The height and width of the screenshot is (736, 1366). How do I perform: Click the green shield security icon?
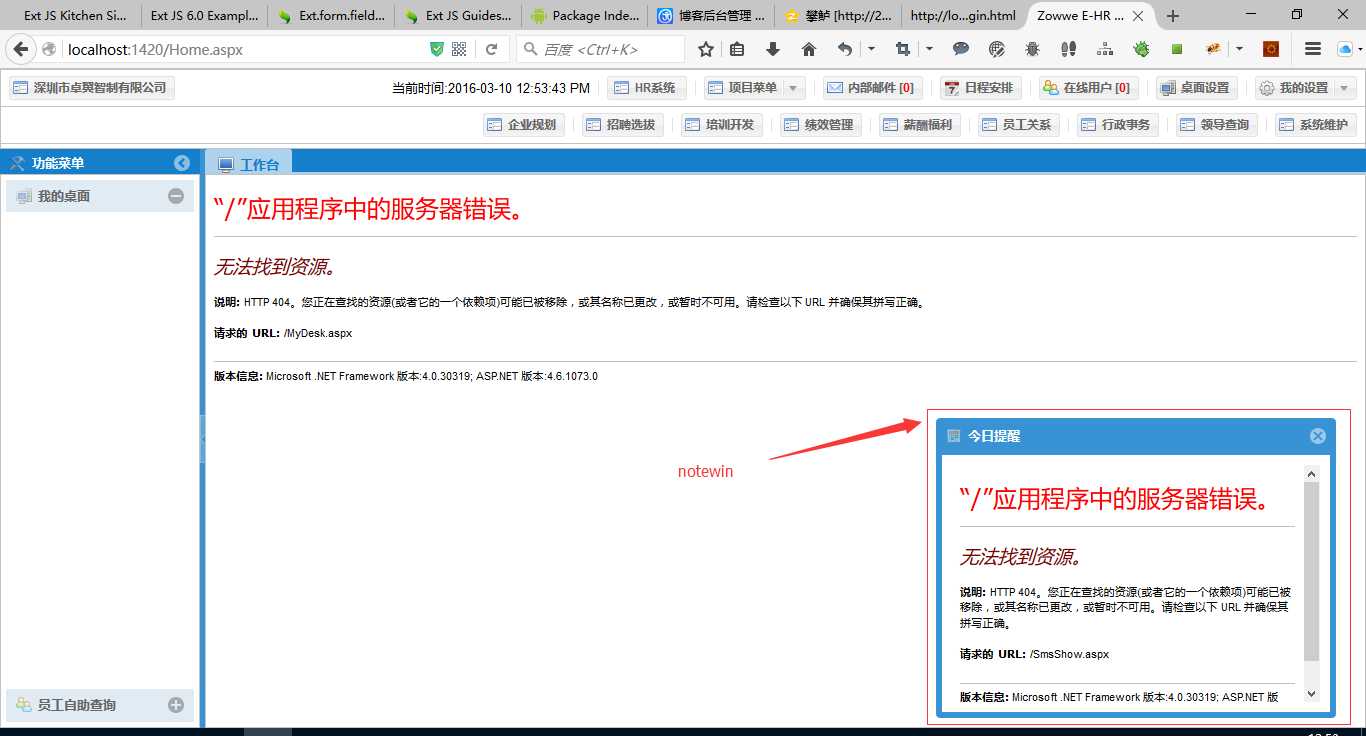437,49
